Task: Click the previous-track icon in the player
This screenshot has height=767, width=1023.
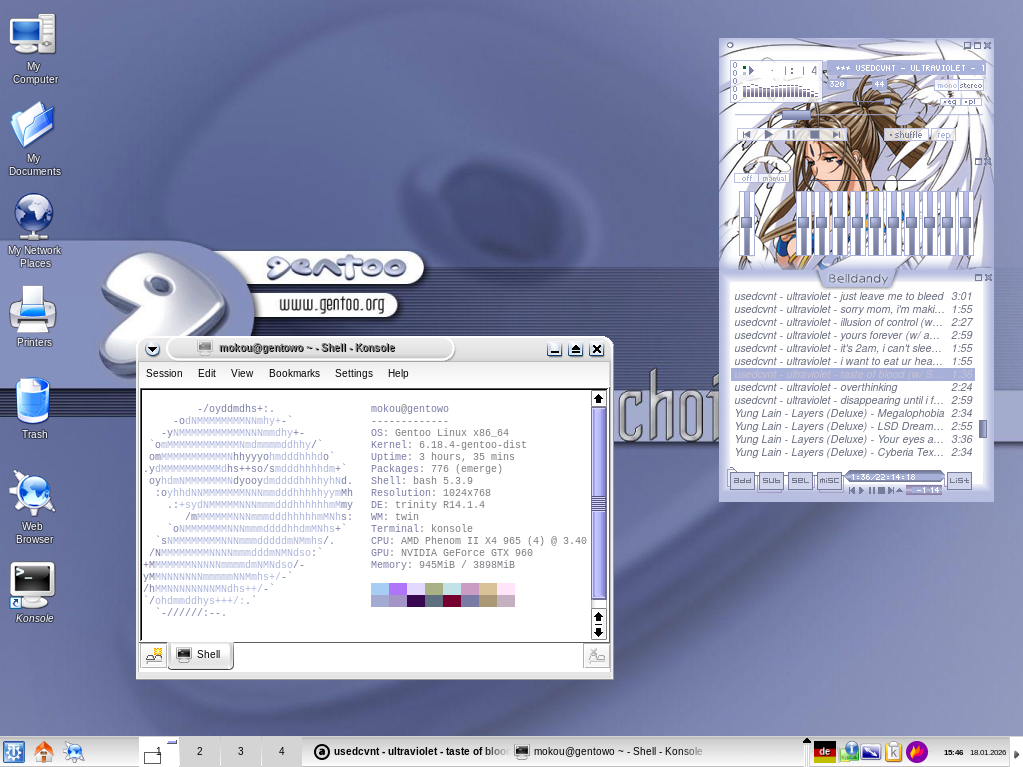Action: tap(746, 134)
